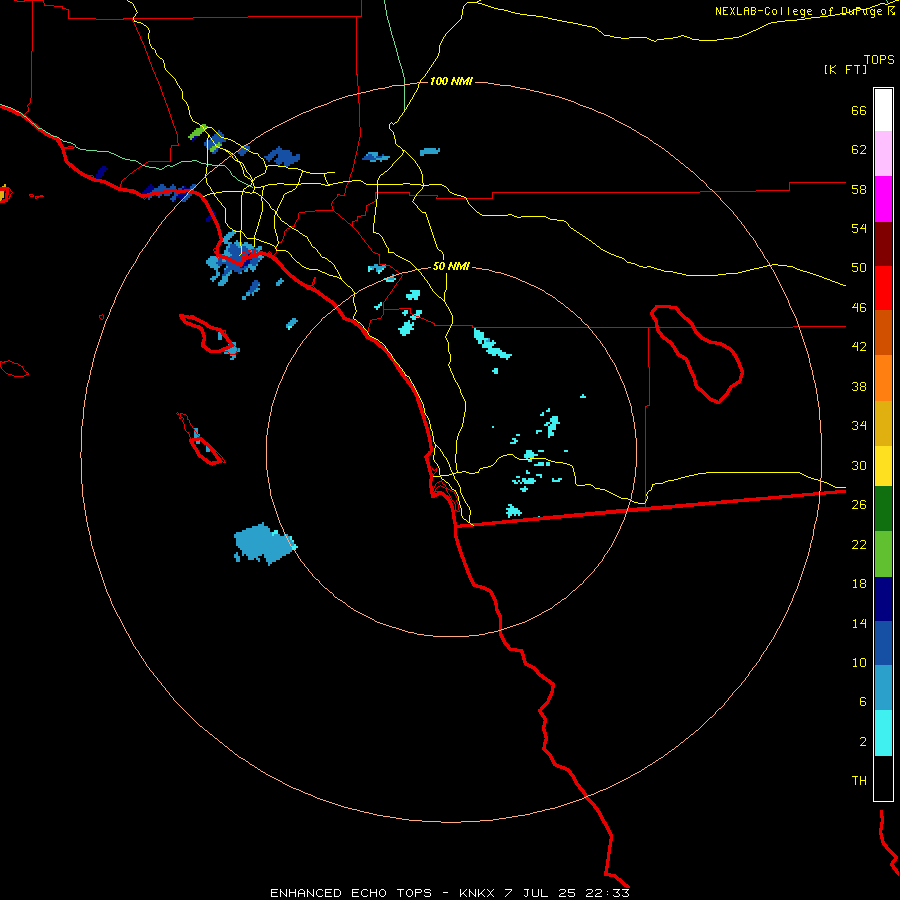The height and width of the screenshot is (900, 900).
Task: Click the legend value '46'
Action: (x=859, y=308)
